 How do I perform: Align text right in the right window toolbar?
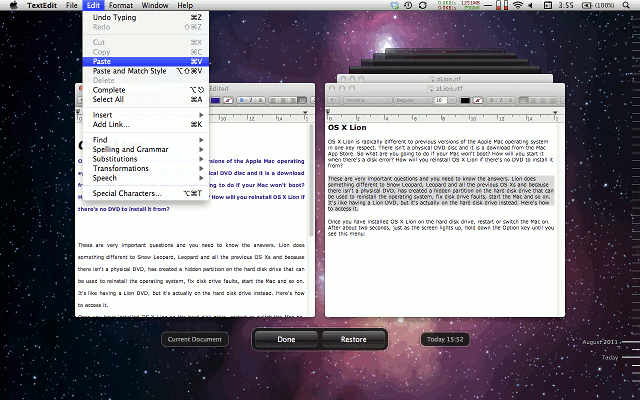[x=543, y=100]
